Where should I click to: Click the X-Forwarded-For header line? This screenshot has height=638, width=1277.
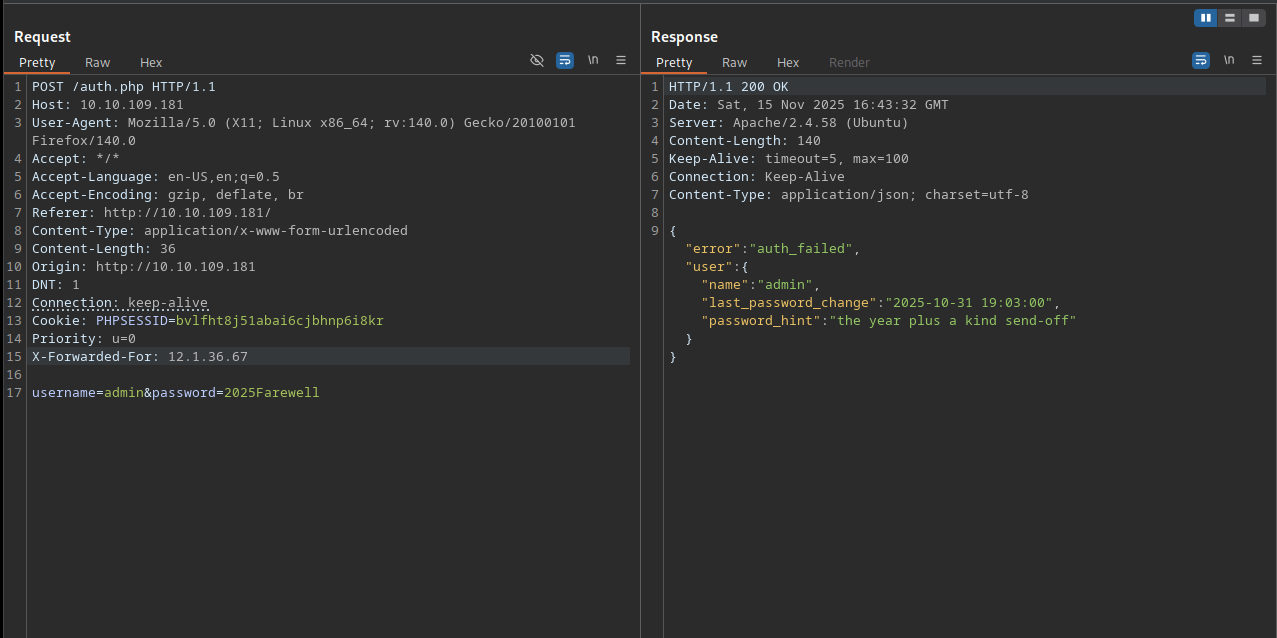point(140,357)
